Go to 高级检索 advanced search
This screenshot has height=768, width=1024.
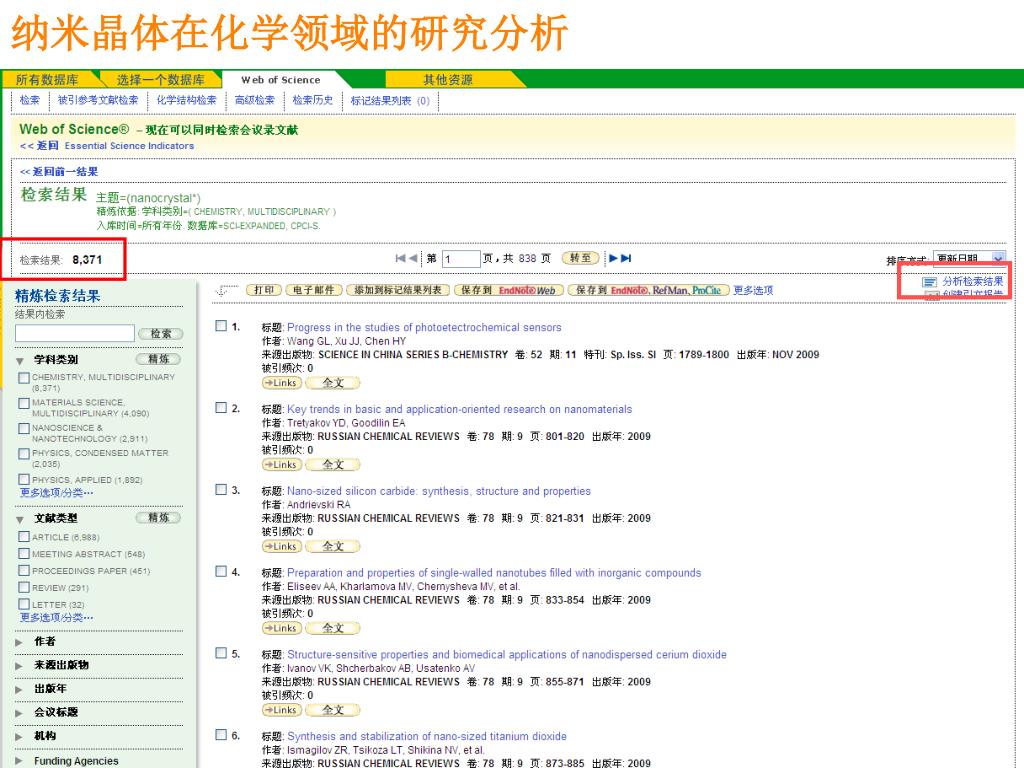(255, 101)
